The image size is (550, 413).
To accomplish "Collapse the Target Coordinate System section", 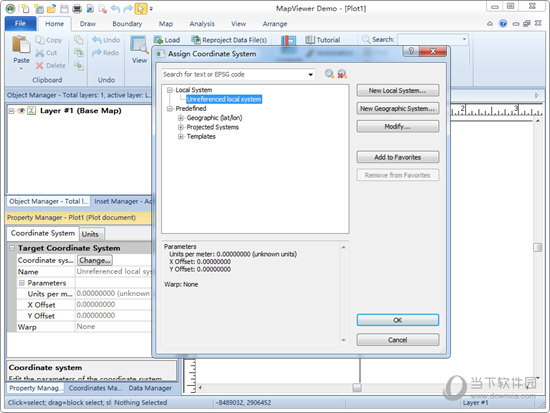I will (x=12, y=248).
